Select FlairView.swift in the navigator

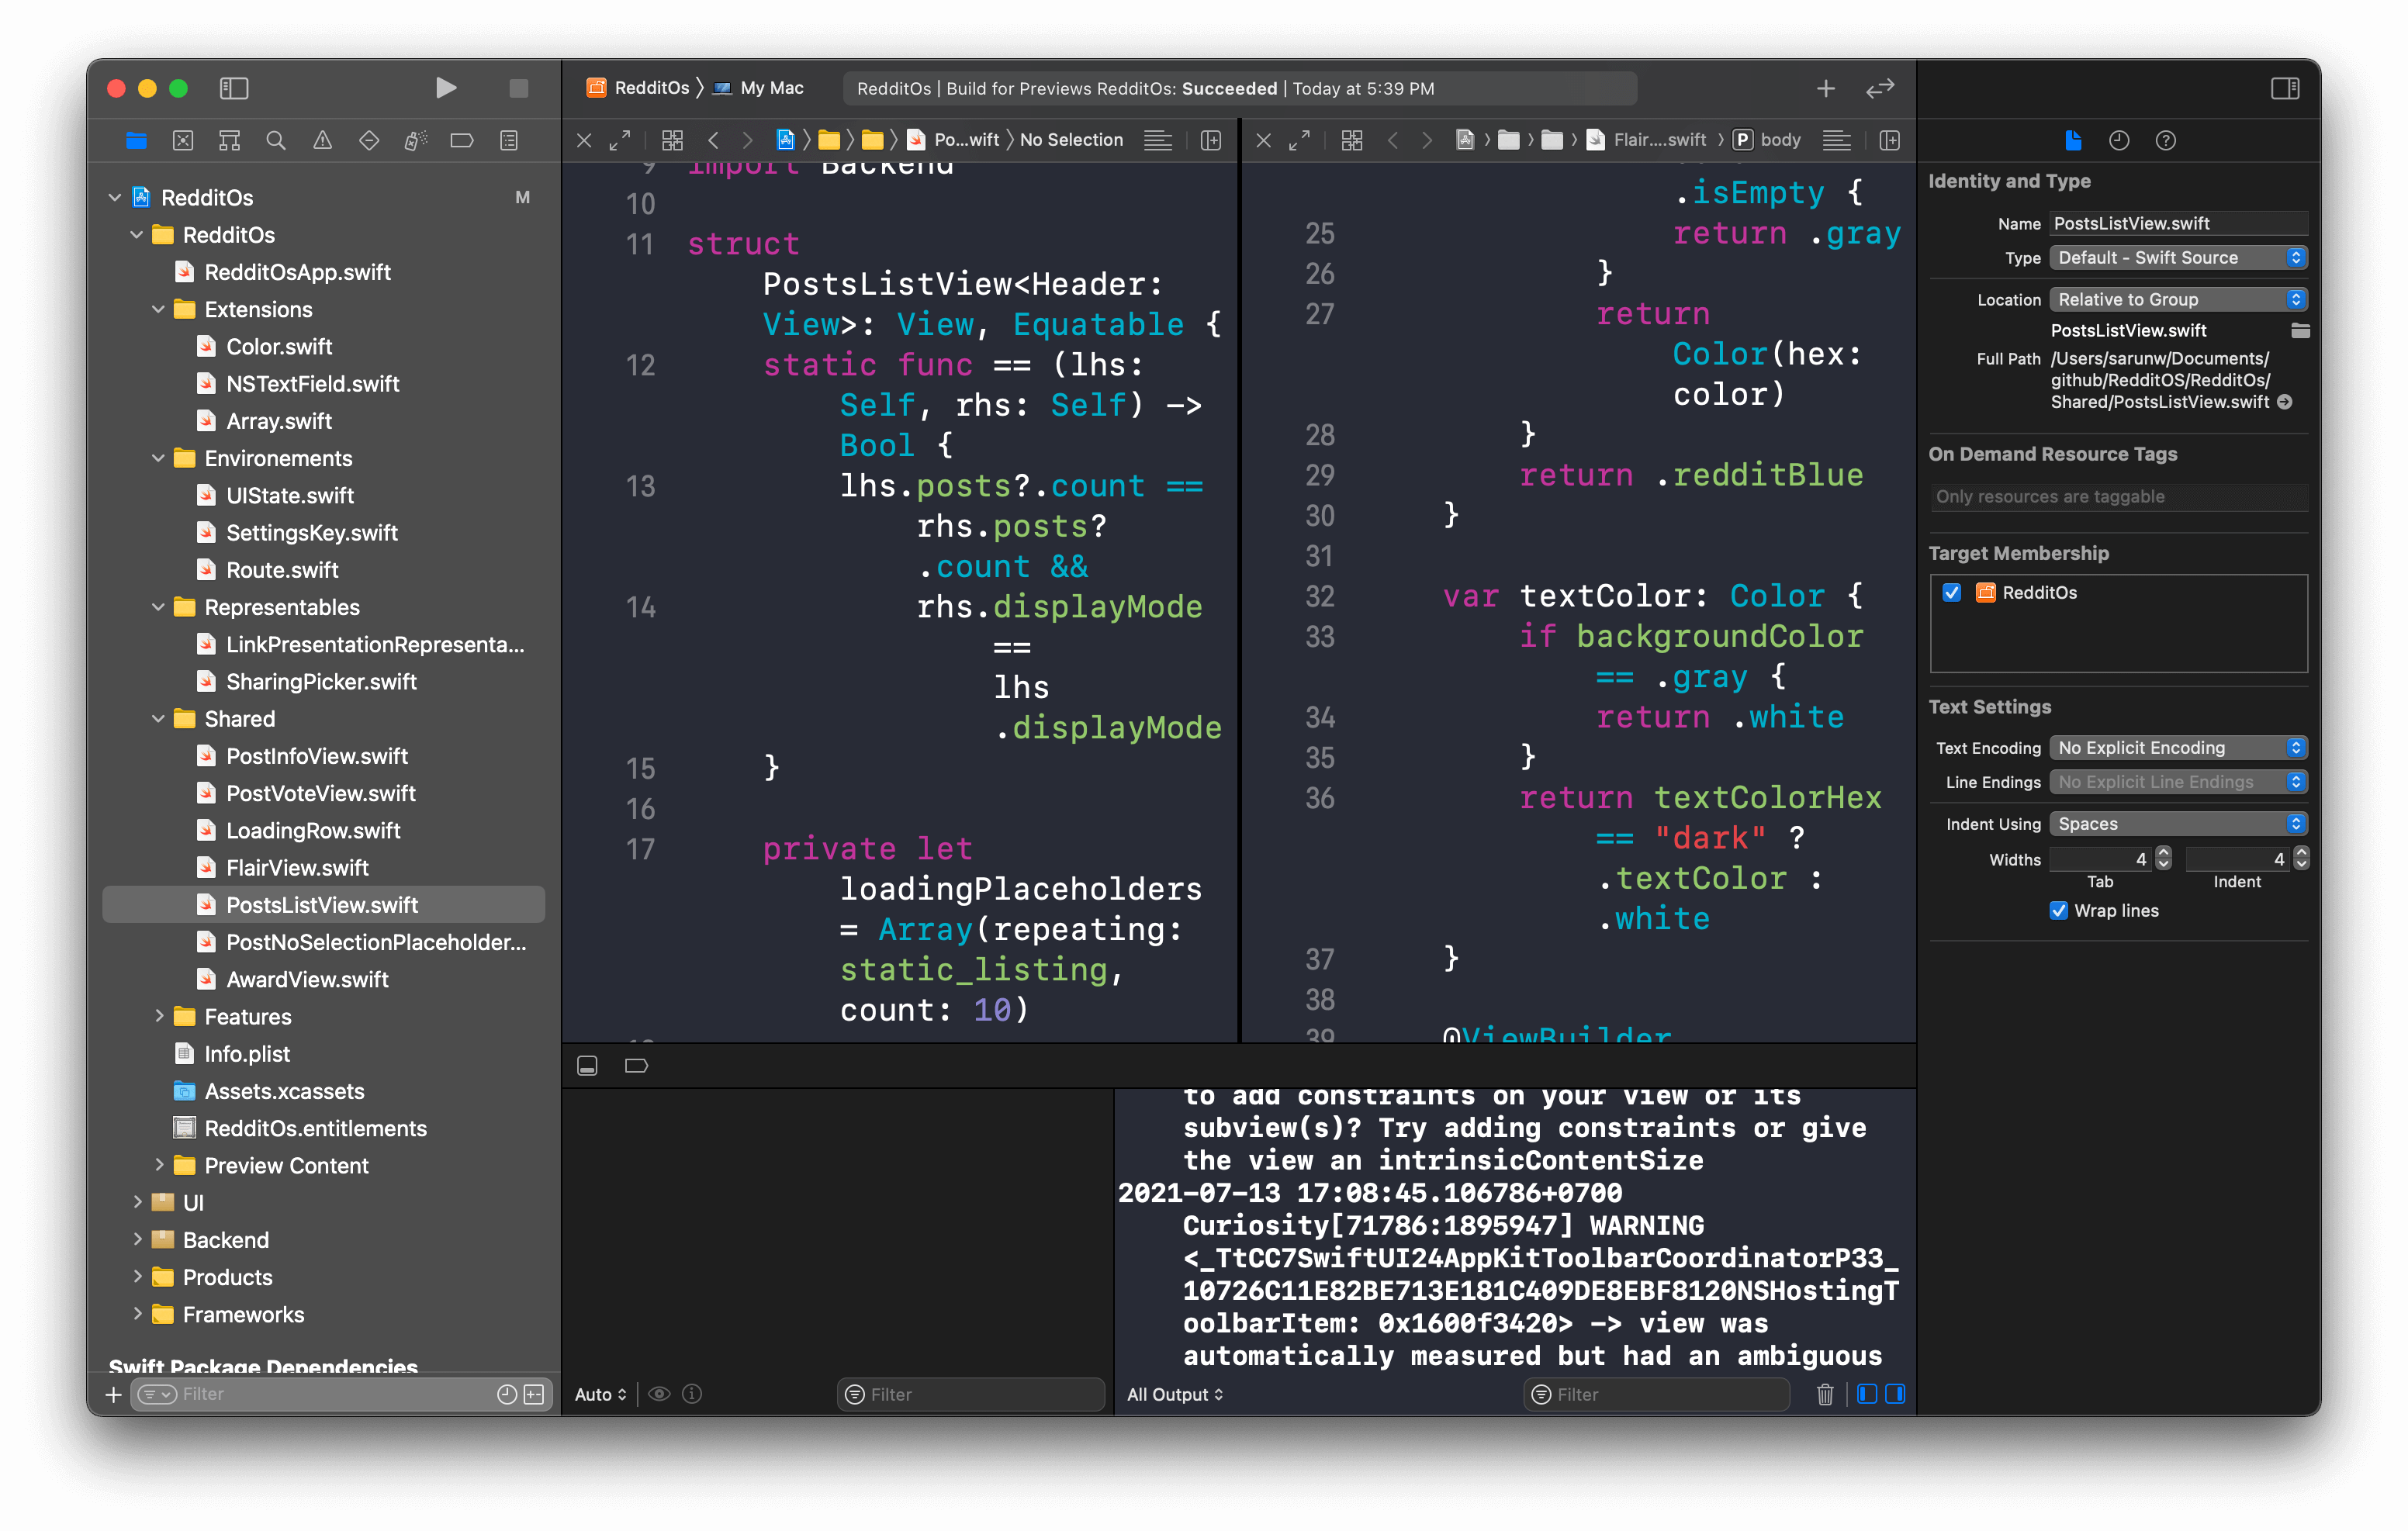[x=297, y=867]
